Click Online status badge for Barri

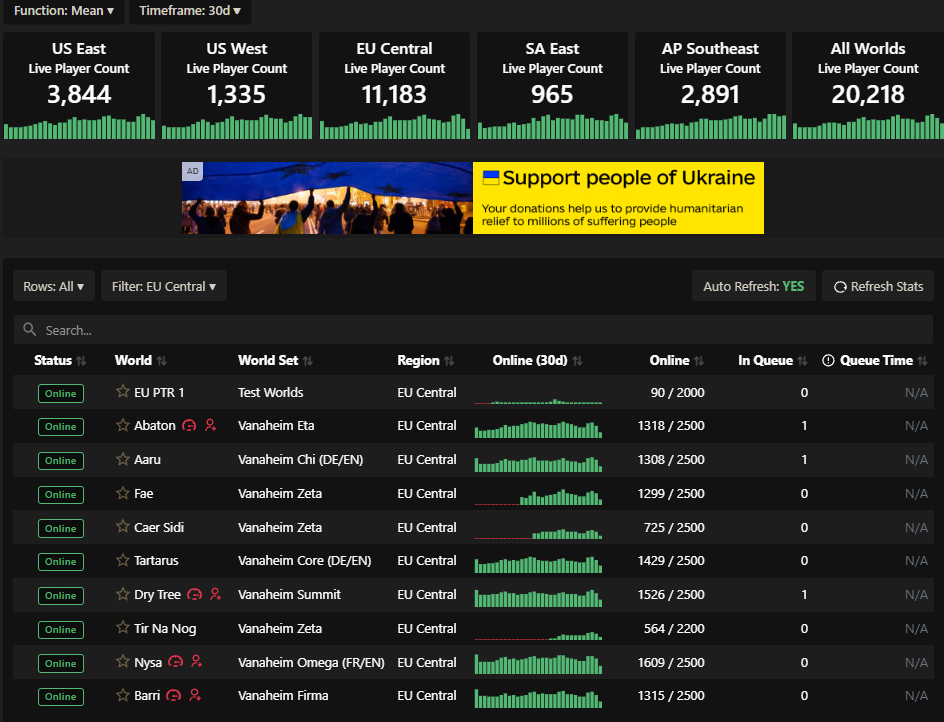pos(61,697)
